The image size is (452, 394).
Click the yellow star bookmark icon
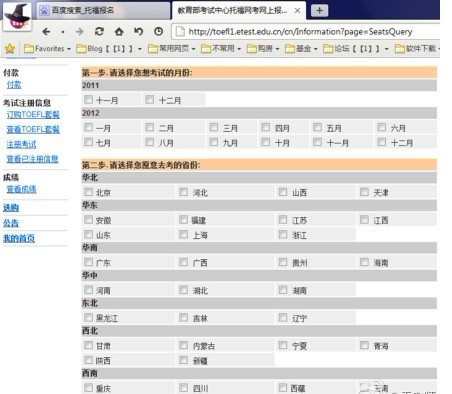(10, 49)
